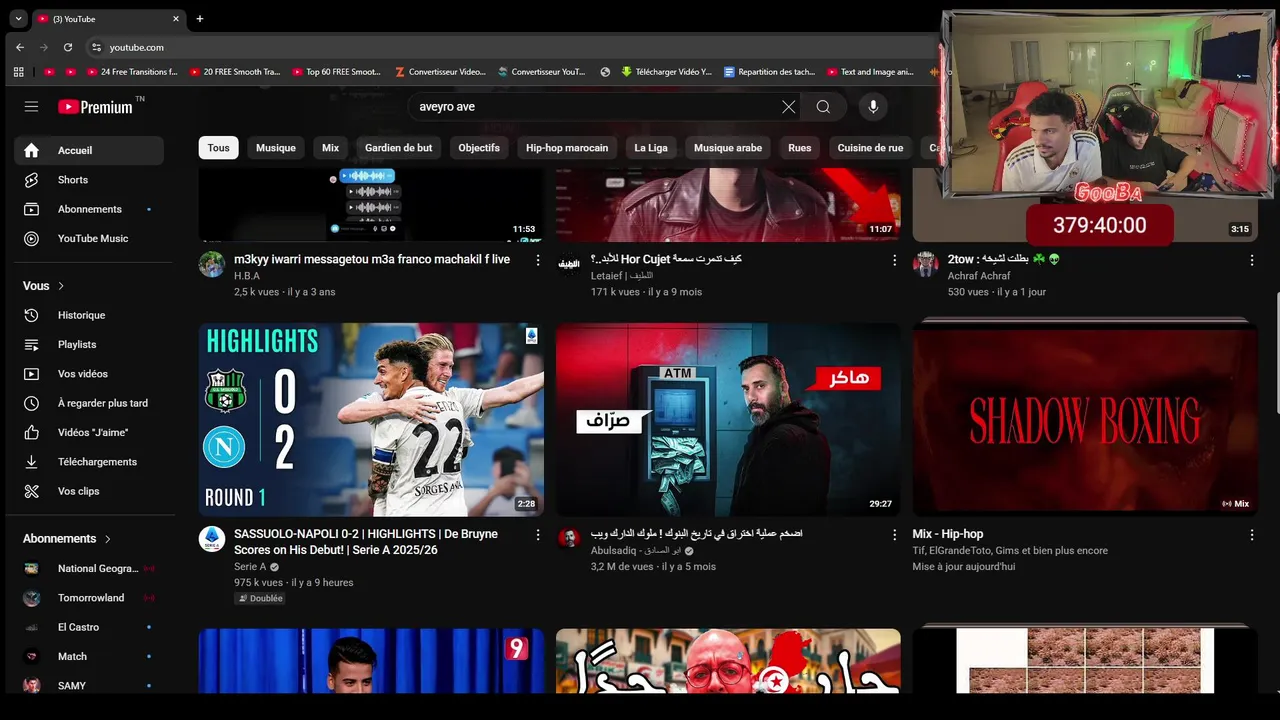
Task: Open Playlists in the sidebar
Action: click(x=89, y=344)
